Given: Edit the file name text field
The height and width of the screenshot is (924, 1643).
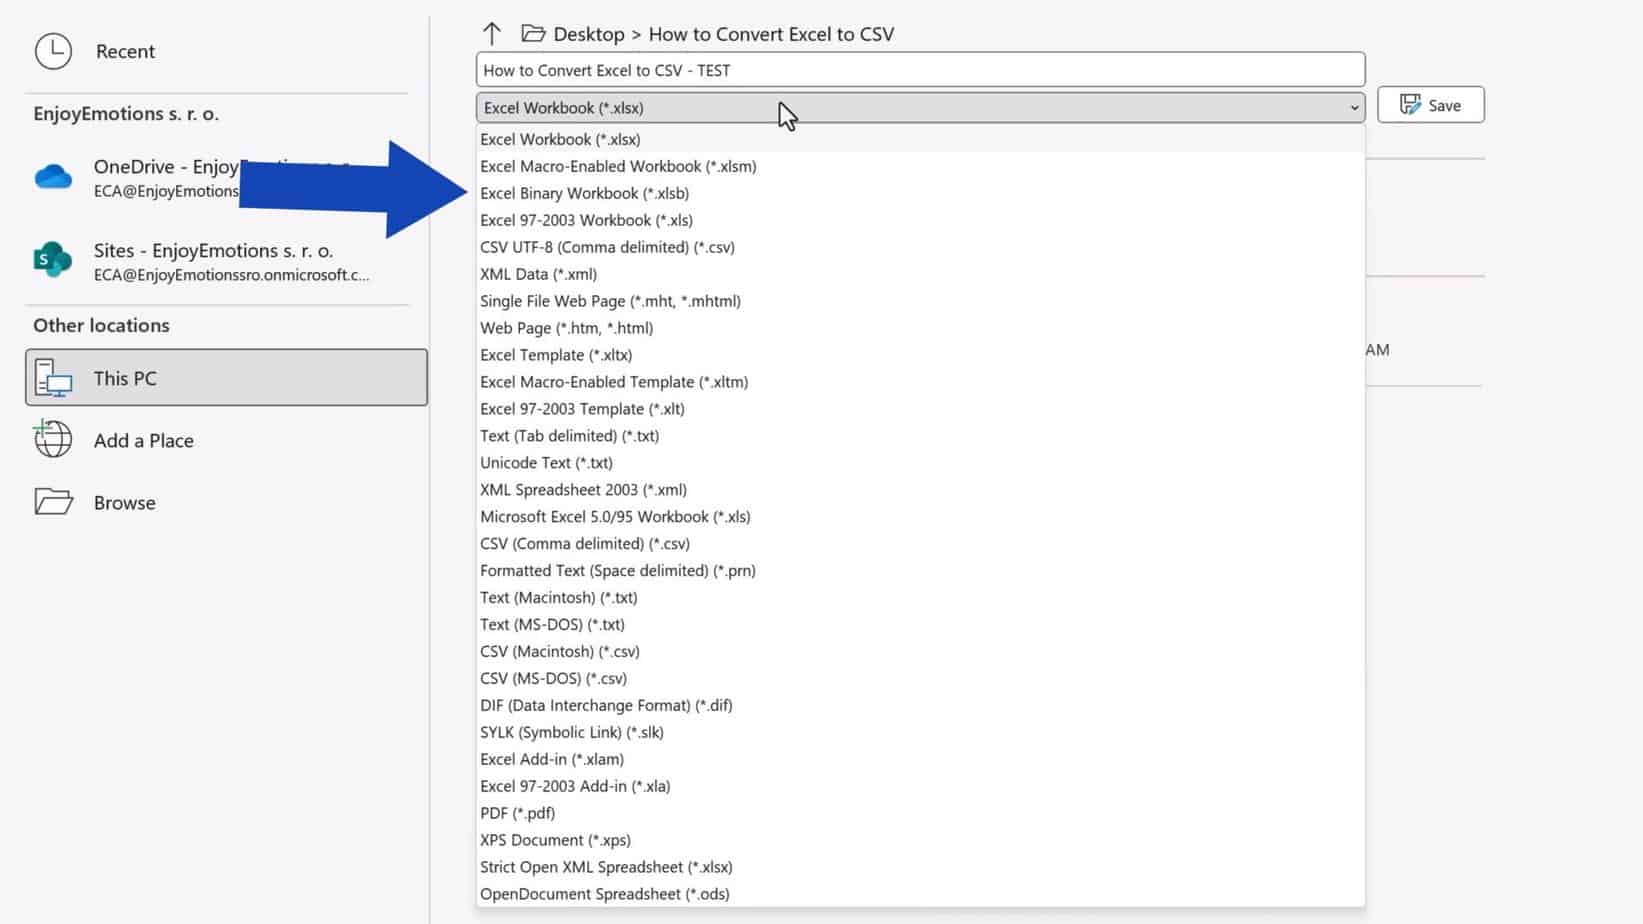Looking at the screenshot, I should coord(918,69).
